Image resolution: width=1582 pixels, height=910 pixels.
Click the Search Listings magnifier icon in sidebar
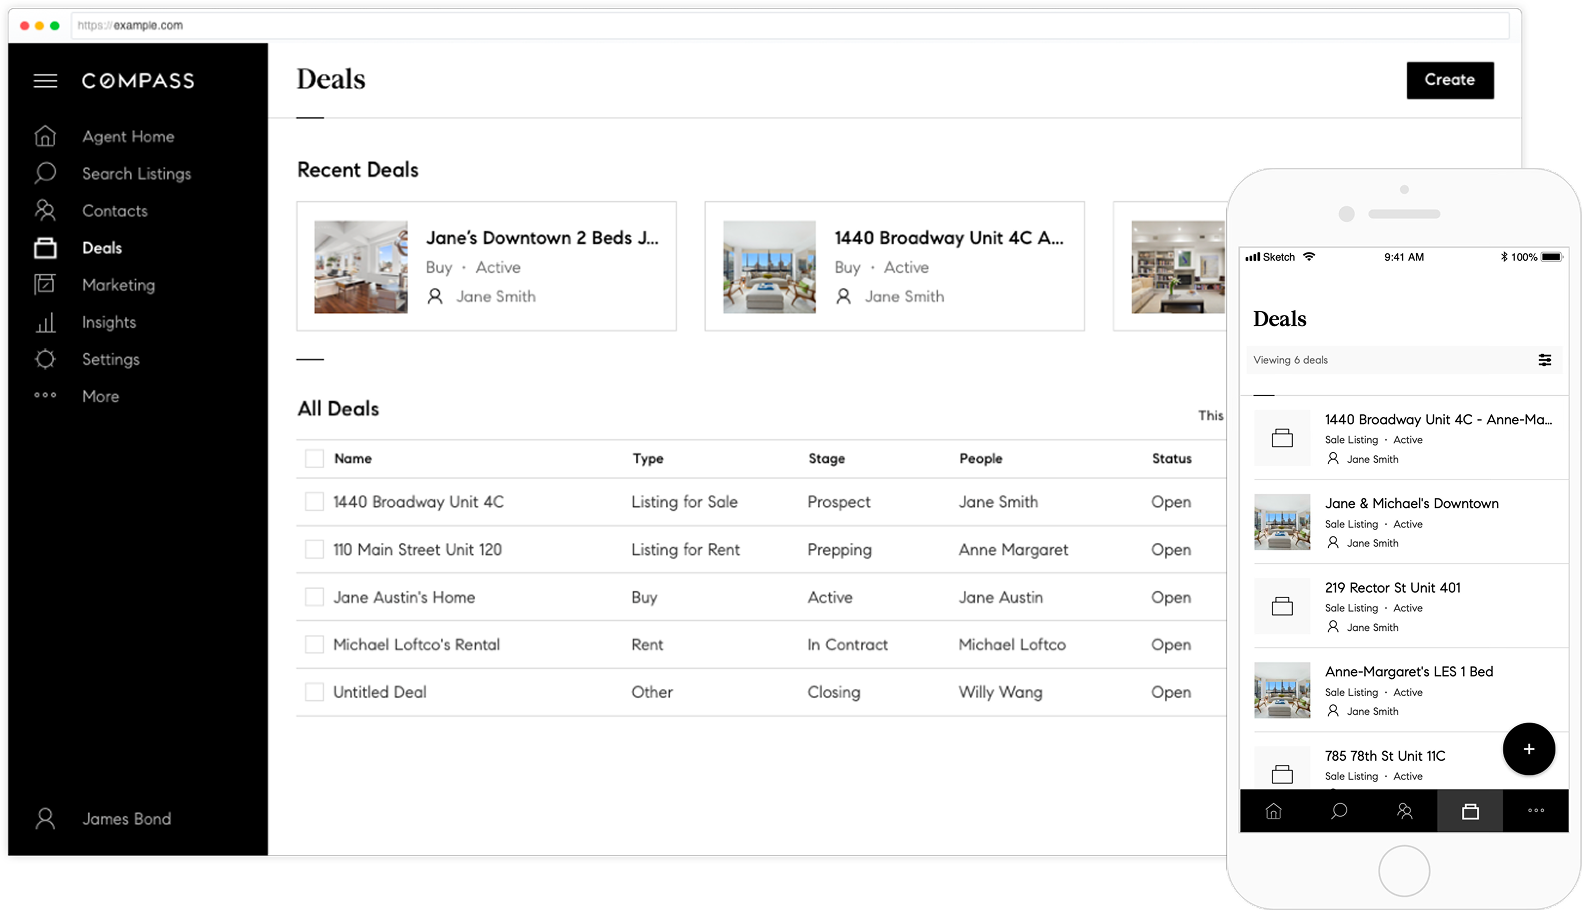point(45,173)
